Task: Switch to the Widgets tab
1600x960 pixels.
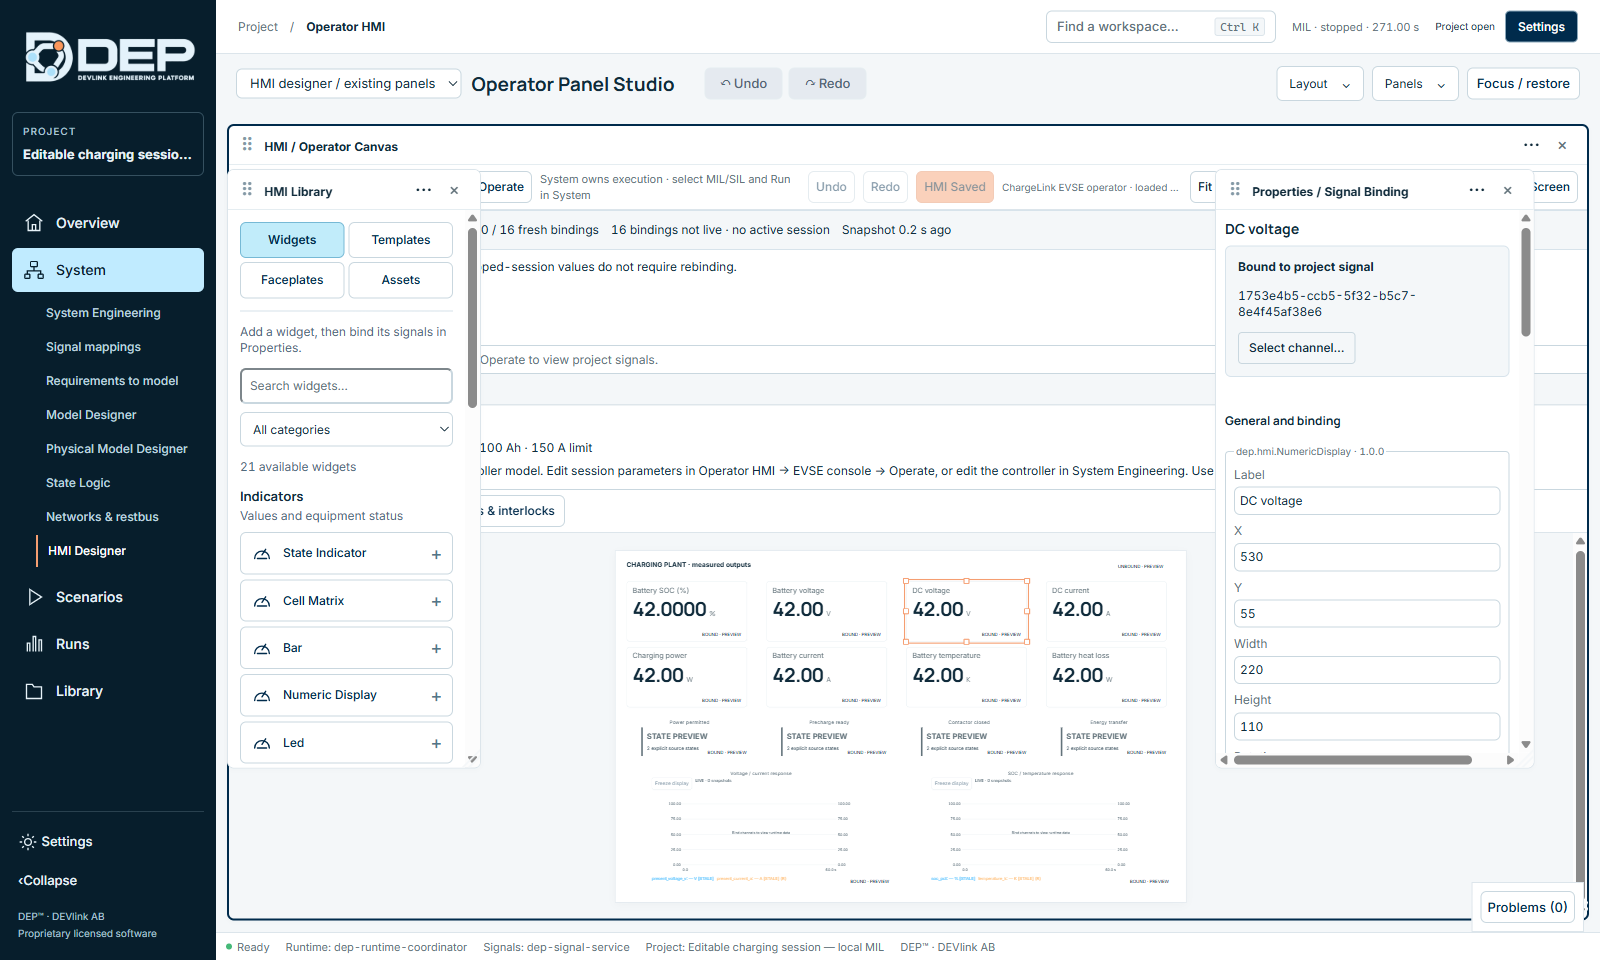Action: point(292,240)
